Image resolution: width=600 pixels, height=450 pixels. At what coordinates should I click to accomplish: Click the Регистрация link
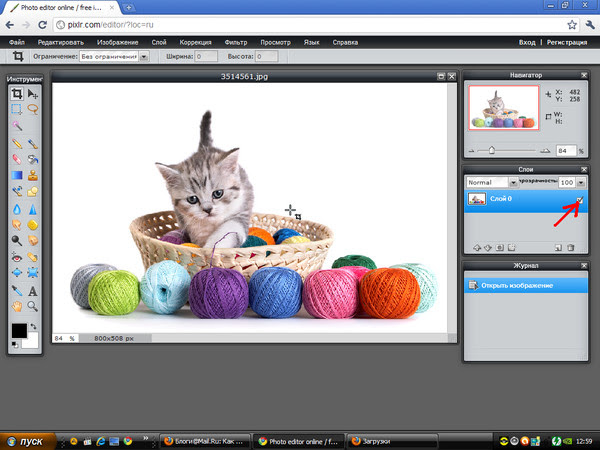[567, 42]
